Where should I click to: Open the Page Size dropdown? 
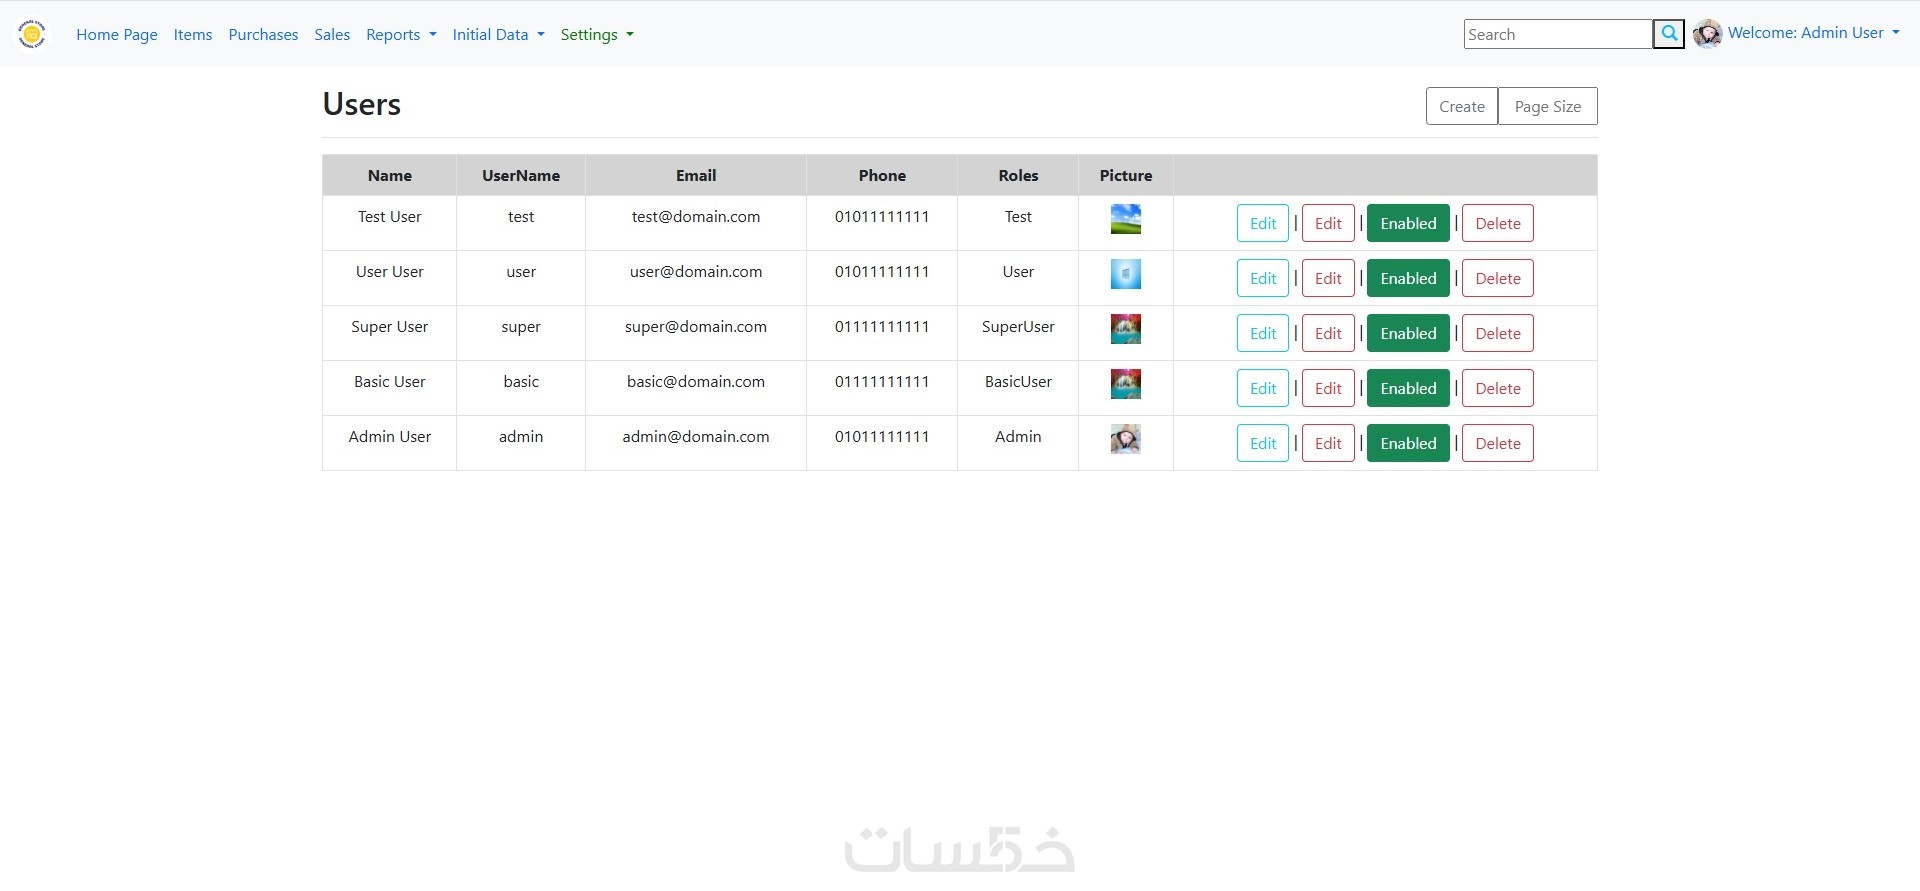1548,106
